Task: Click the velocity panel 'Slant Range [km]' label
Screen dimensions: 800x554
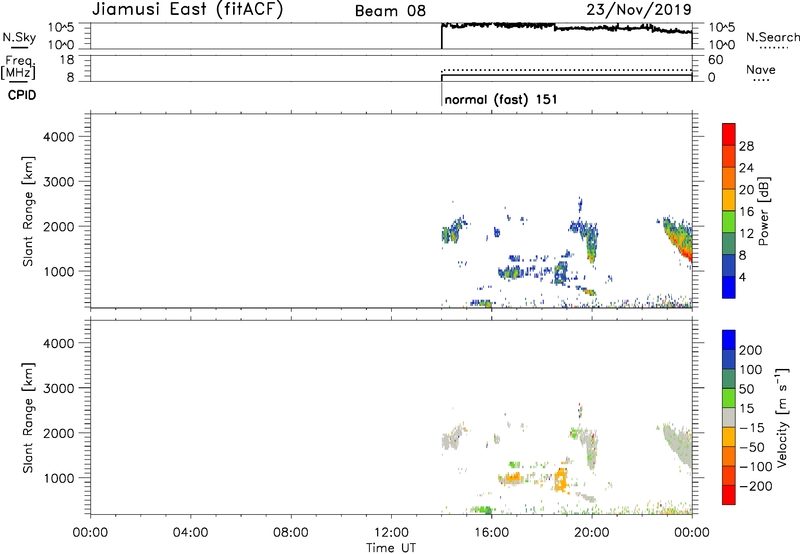Action: point(28,418)
